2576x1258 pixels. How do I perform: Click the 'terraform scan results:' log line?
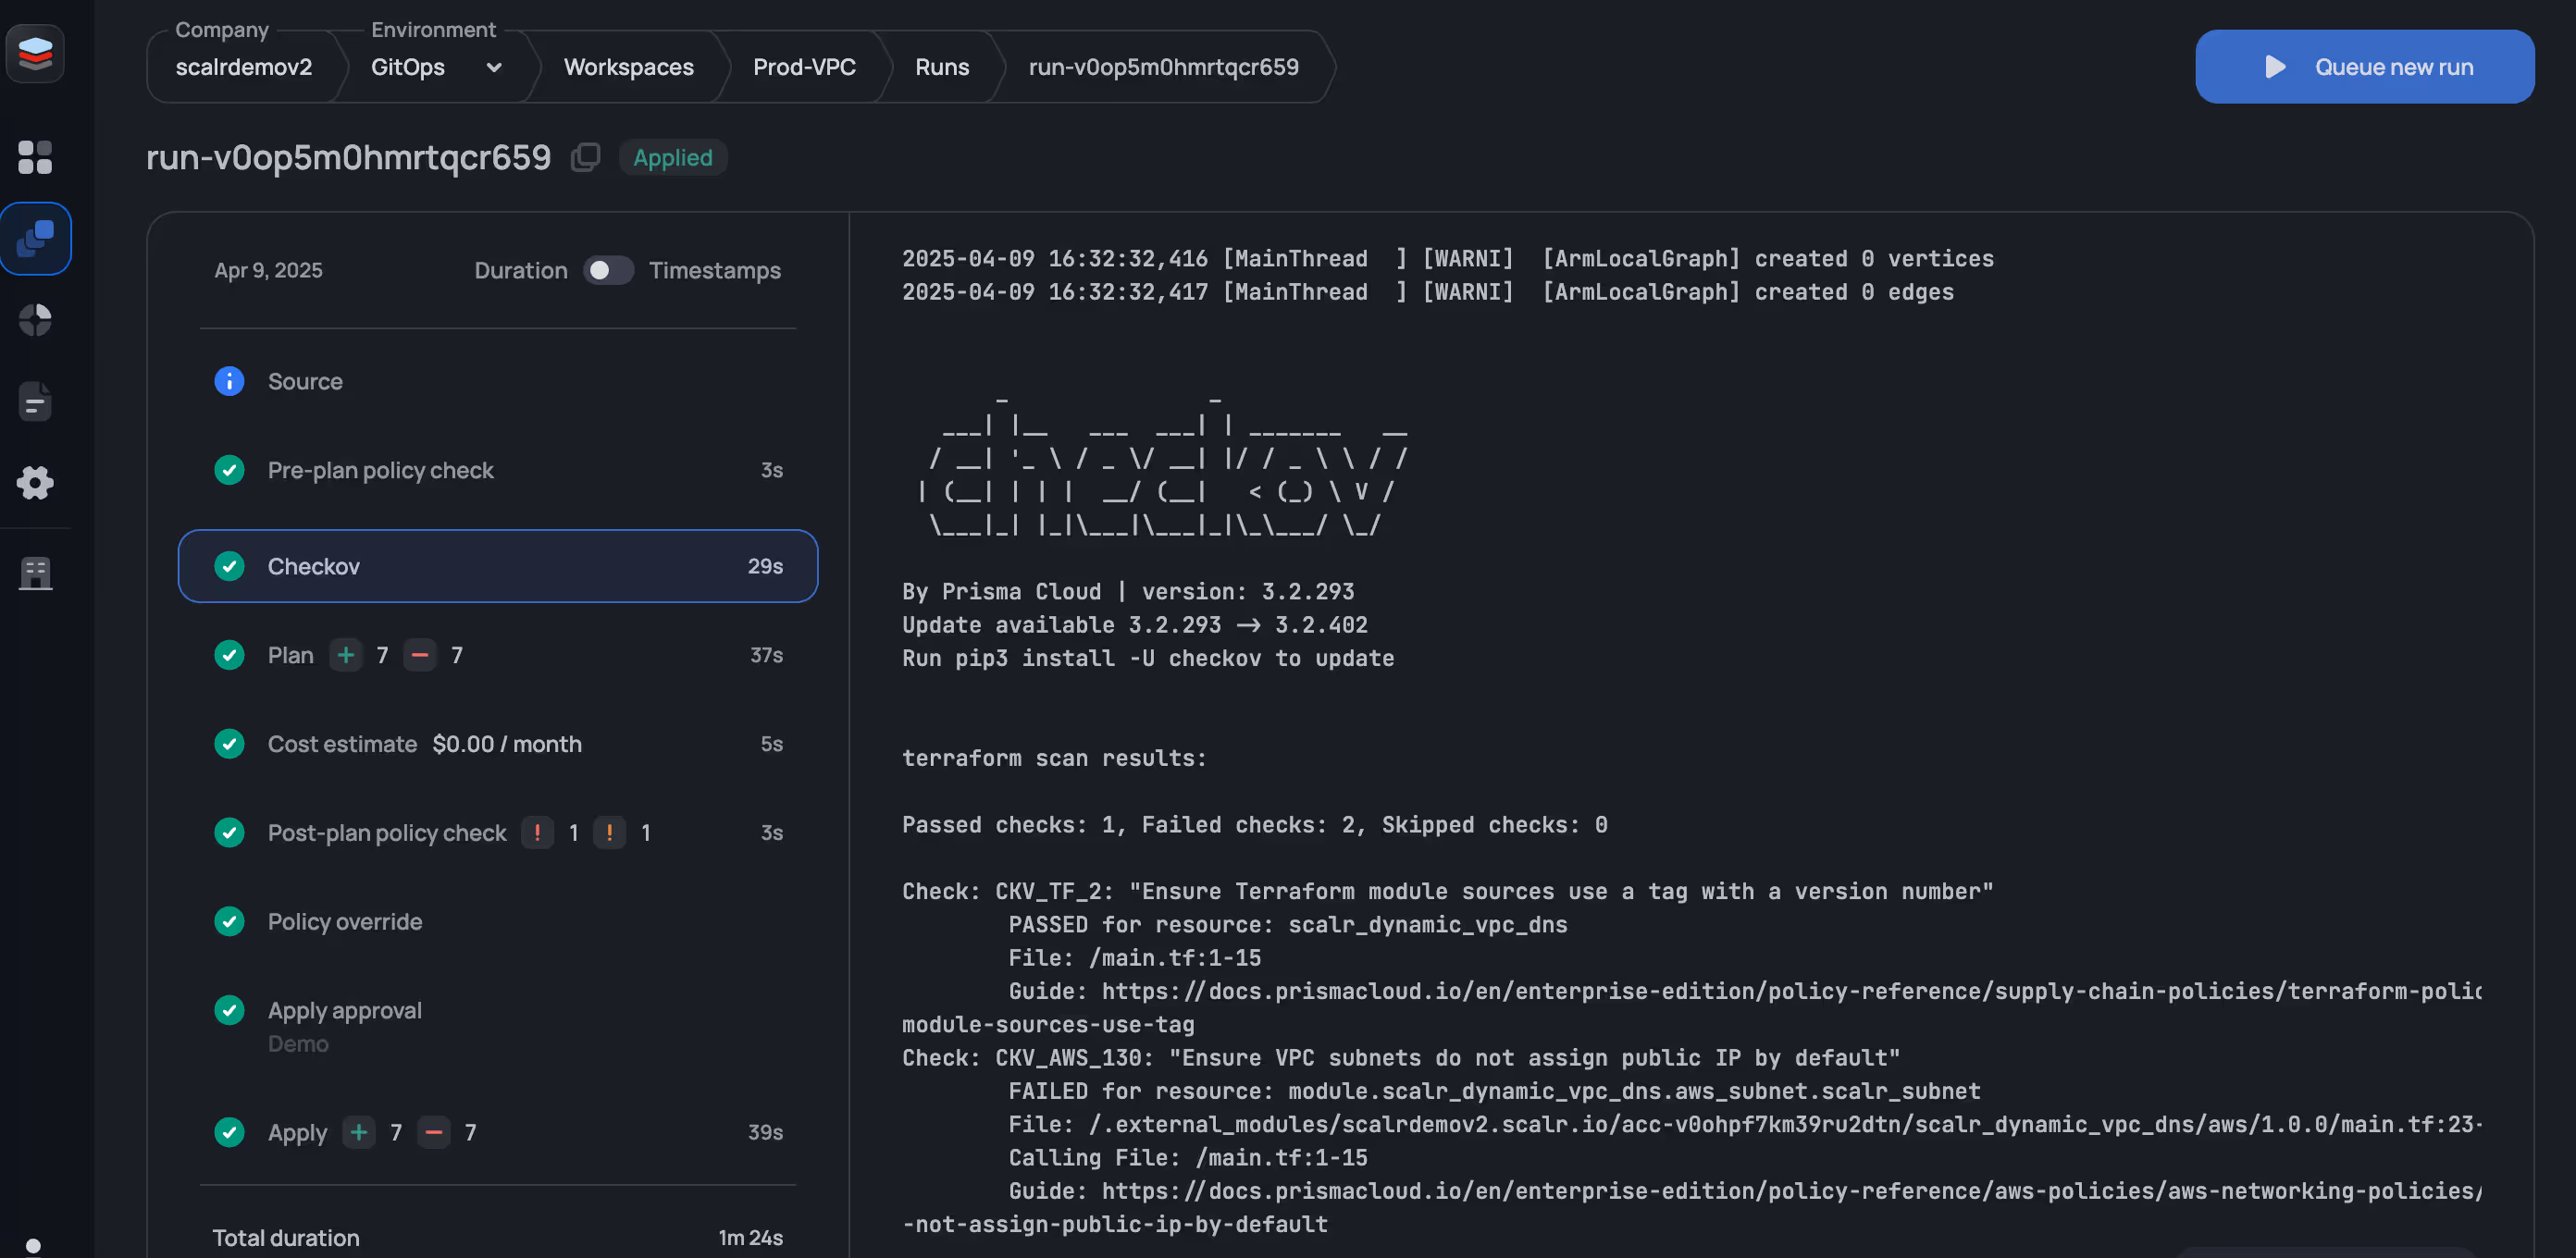(1054, 758)
